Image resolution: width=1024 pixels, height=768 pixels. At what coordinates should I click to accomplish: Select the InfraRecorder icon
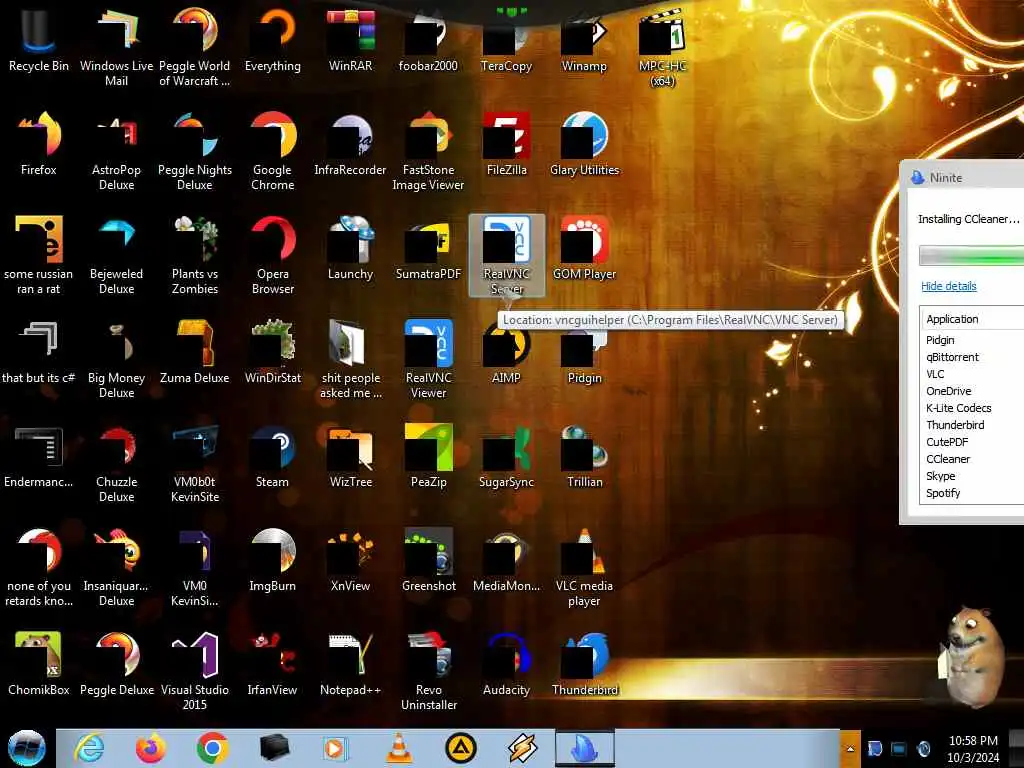[351, 144]
